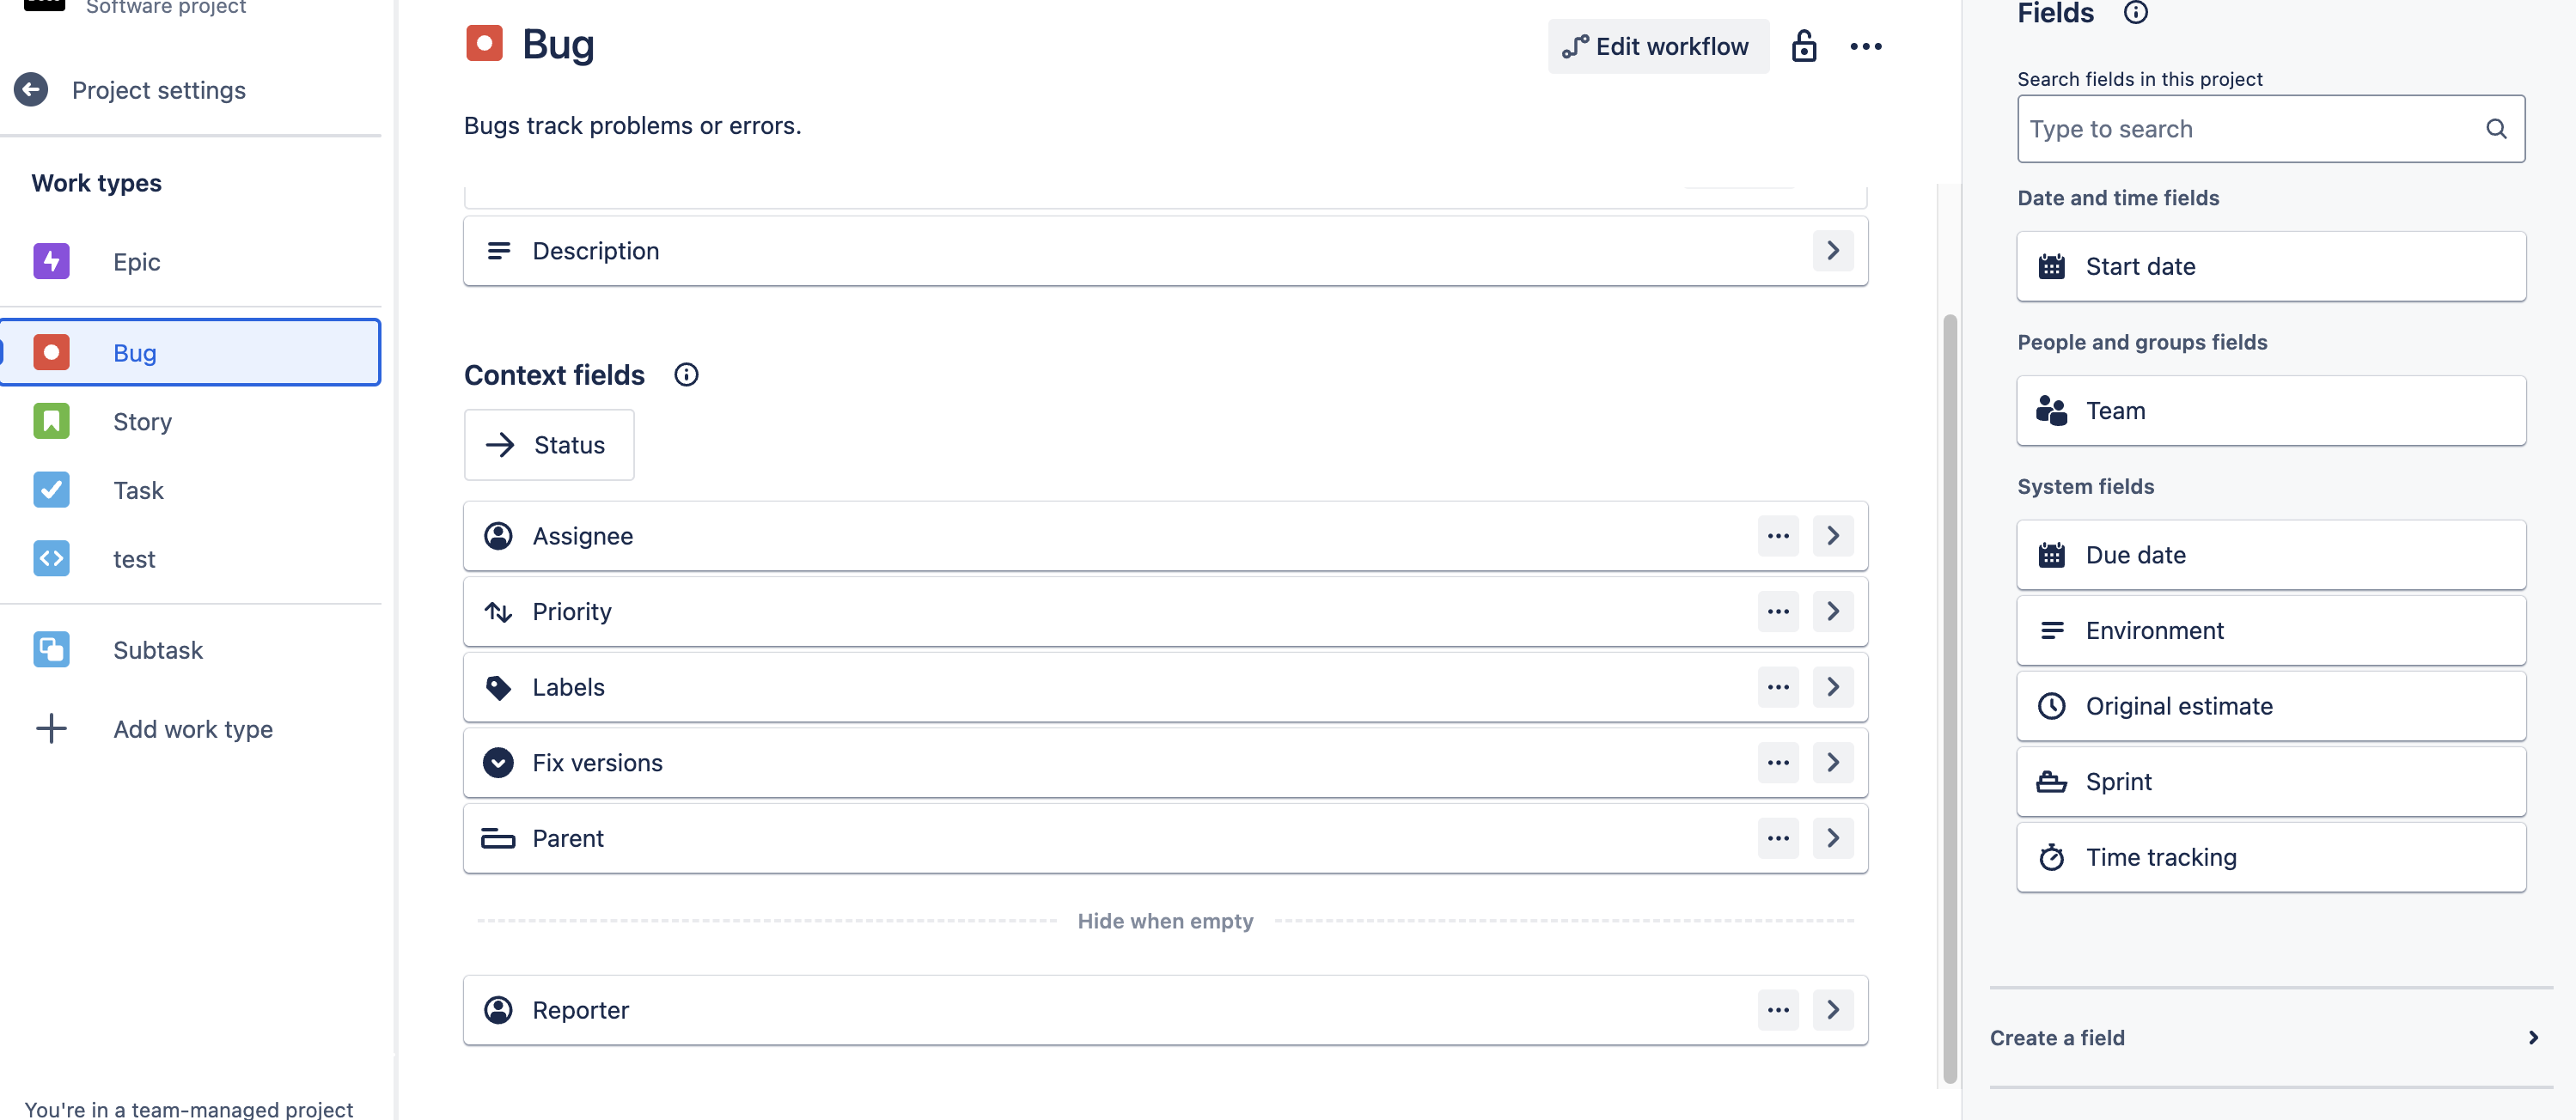Screen dimensions: 2576x1120
Task: Click the Task checkmark icon
Action: (x=51, y=490)
